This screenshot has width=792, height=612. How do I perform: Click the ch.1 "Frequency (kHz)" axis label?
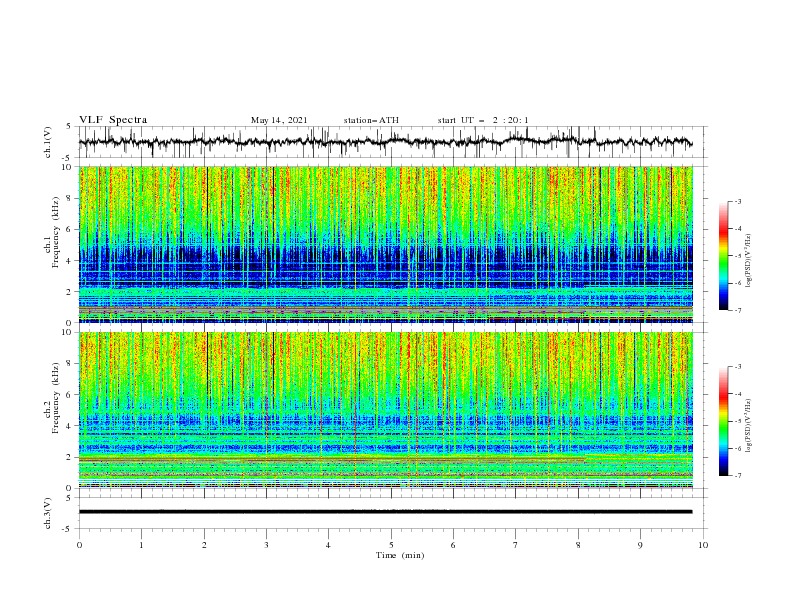[57, 231]
